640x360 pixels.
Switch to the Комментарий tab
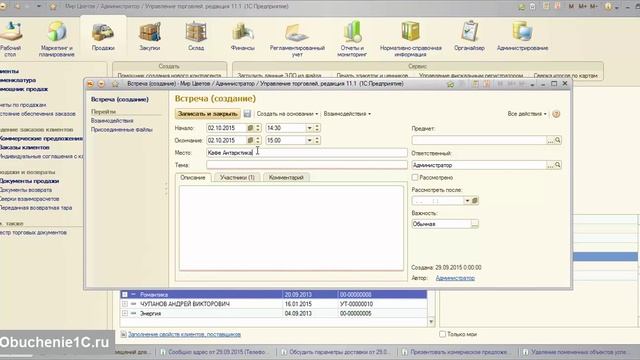tap(286, 178)
